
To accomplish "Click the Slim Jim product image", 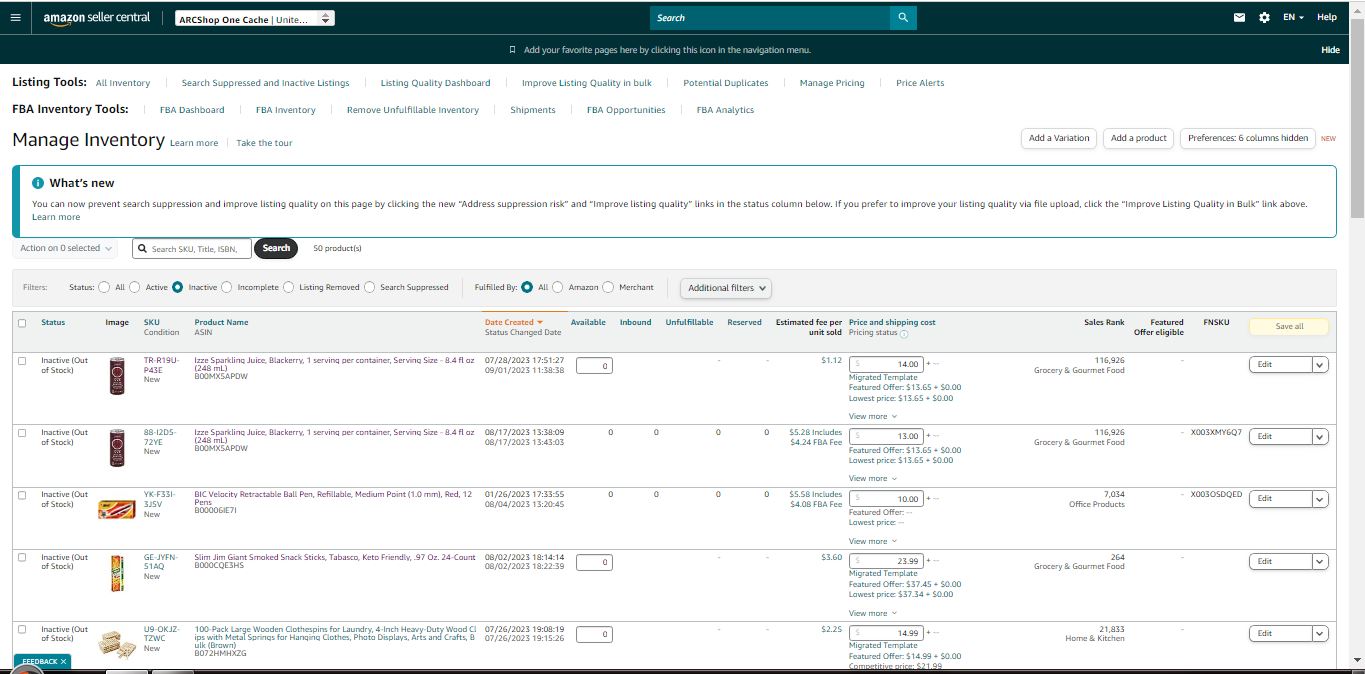I will click(x=117, y=573).
